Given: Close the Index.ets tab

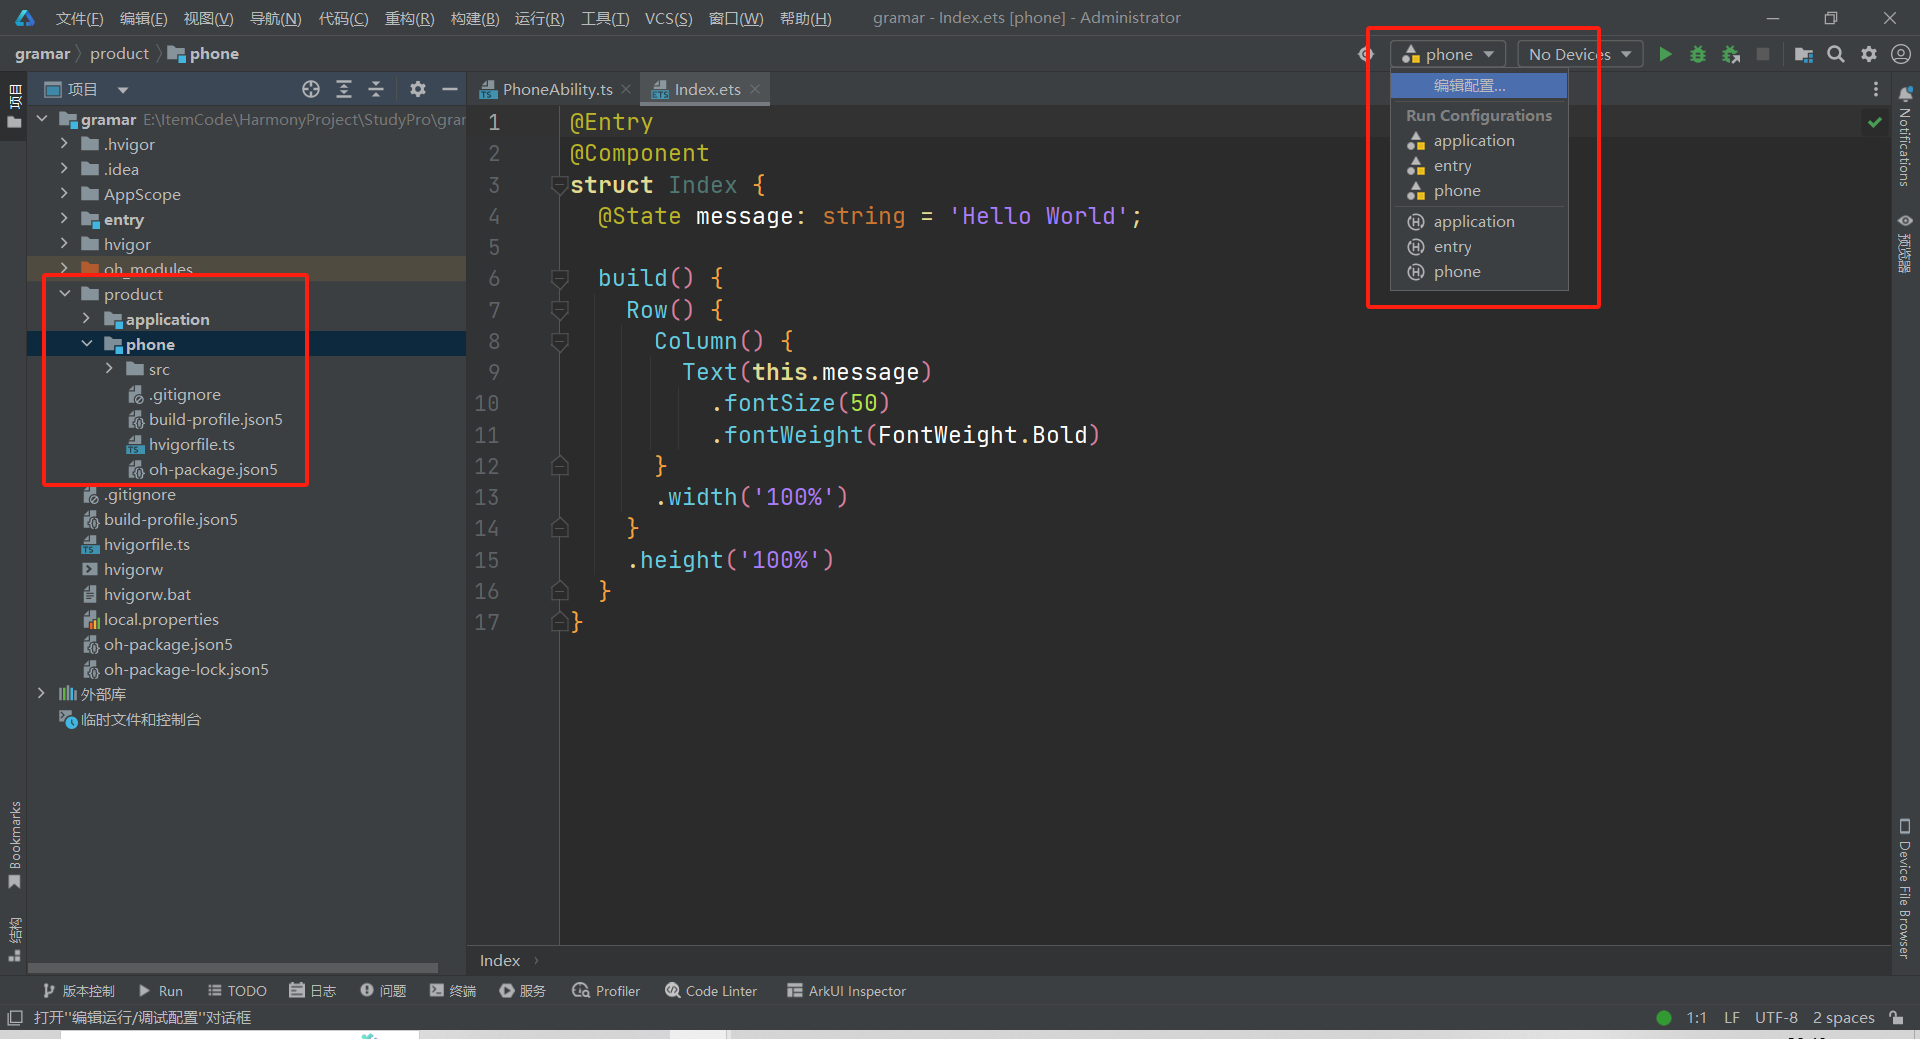Looking at the screenshot, I should click(x=755, y=89).
